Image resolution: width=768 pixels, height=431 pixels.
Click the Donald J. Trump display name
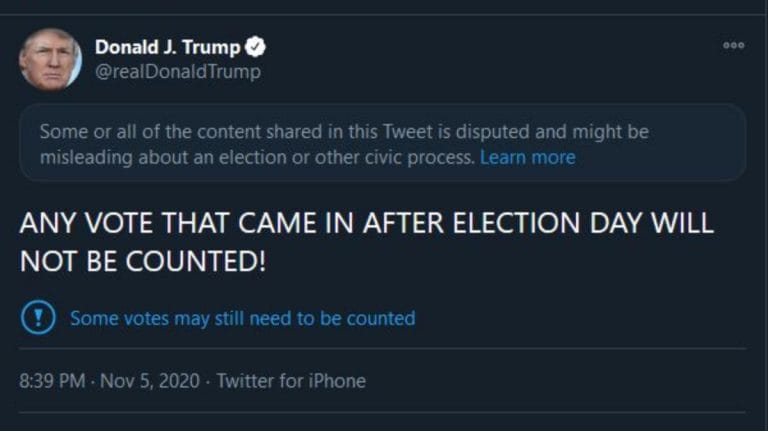pyautogui.click(x=167, y=47)
